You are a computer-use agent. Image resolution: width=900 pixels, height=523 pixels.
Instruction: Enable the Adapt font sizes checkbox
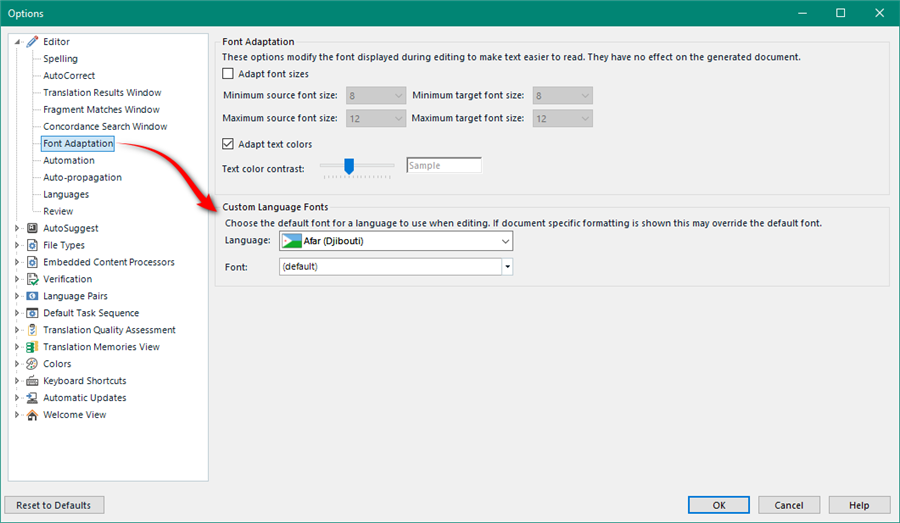[x=228, y=73]
